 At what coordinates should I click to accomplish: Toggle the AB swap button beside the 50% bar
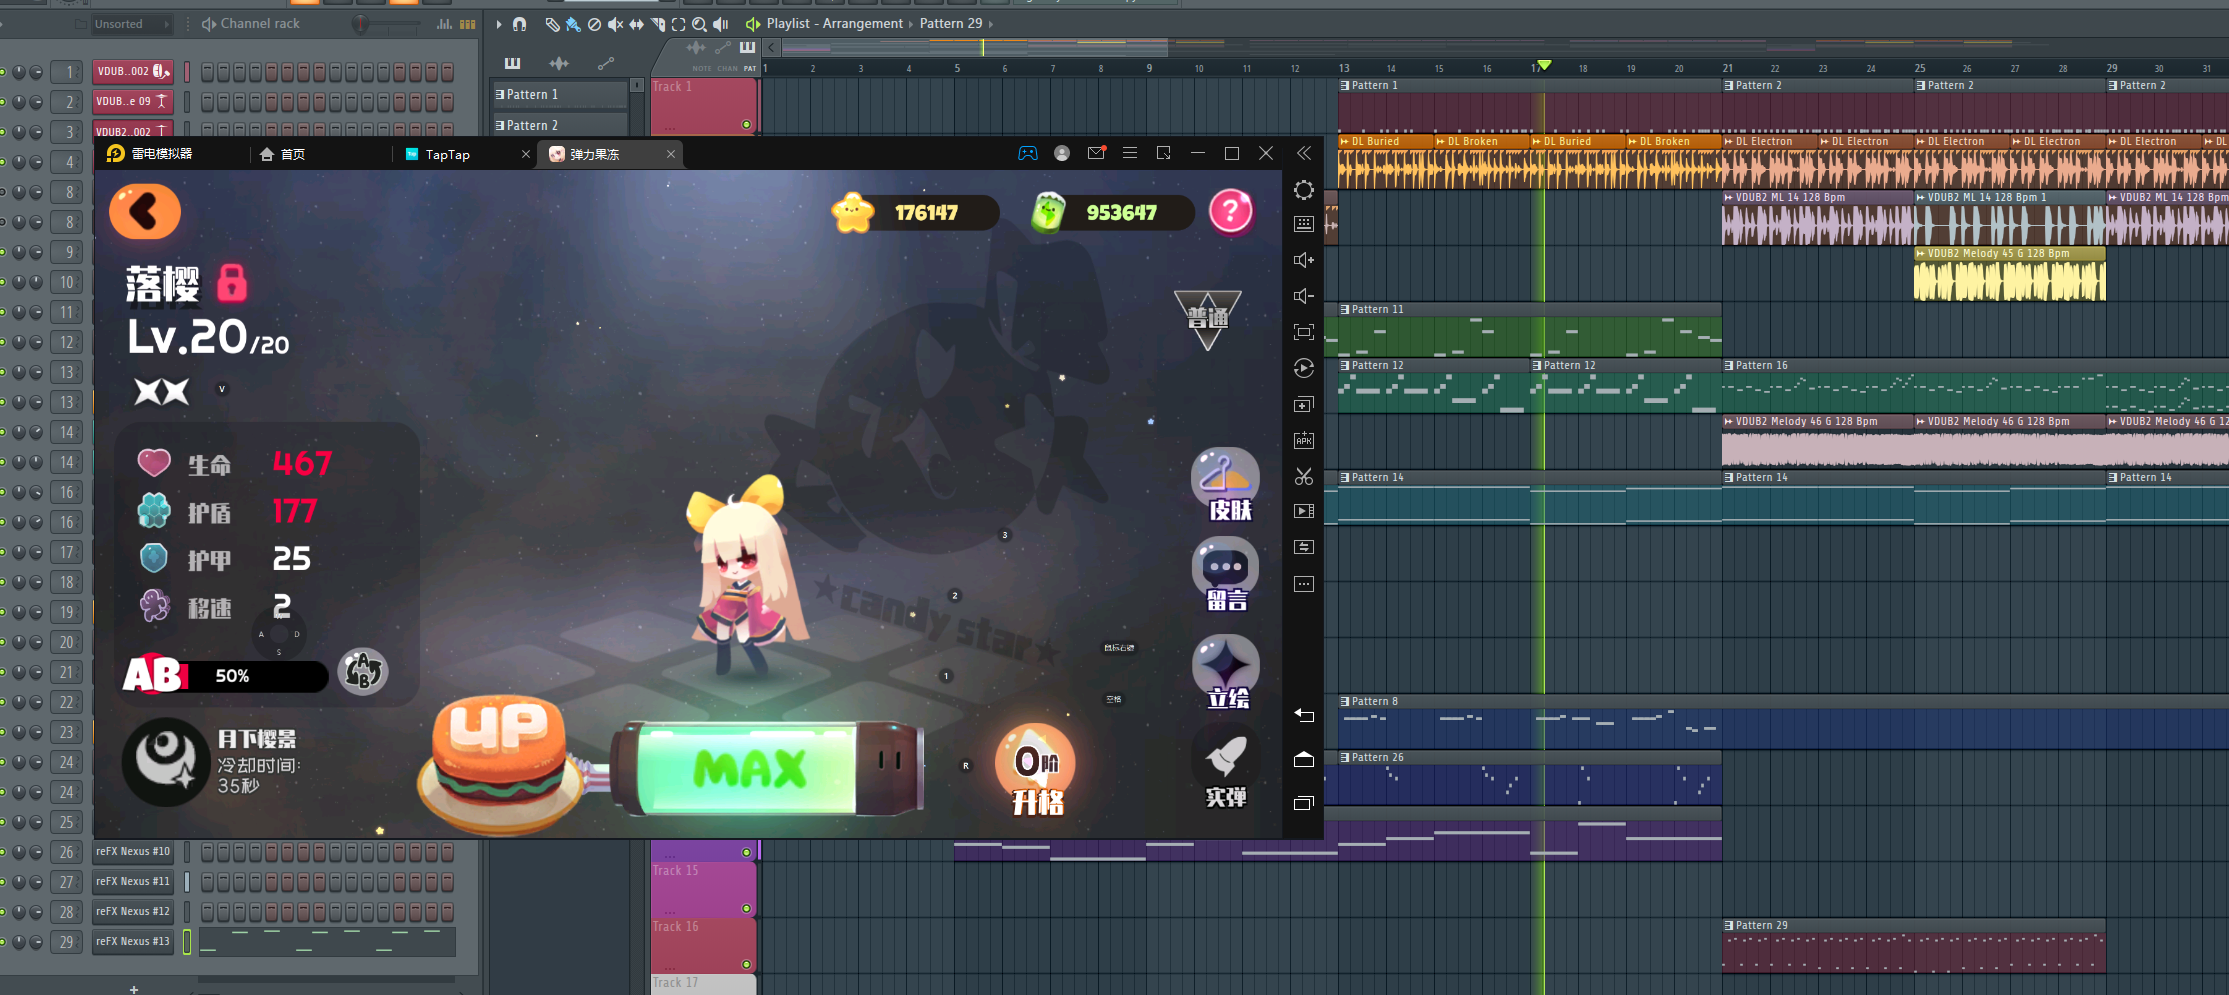363,671
